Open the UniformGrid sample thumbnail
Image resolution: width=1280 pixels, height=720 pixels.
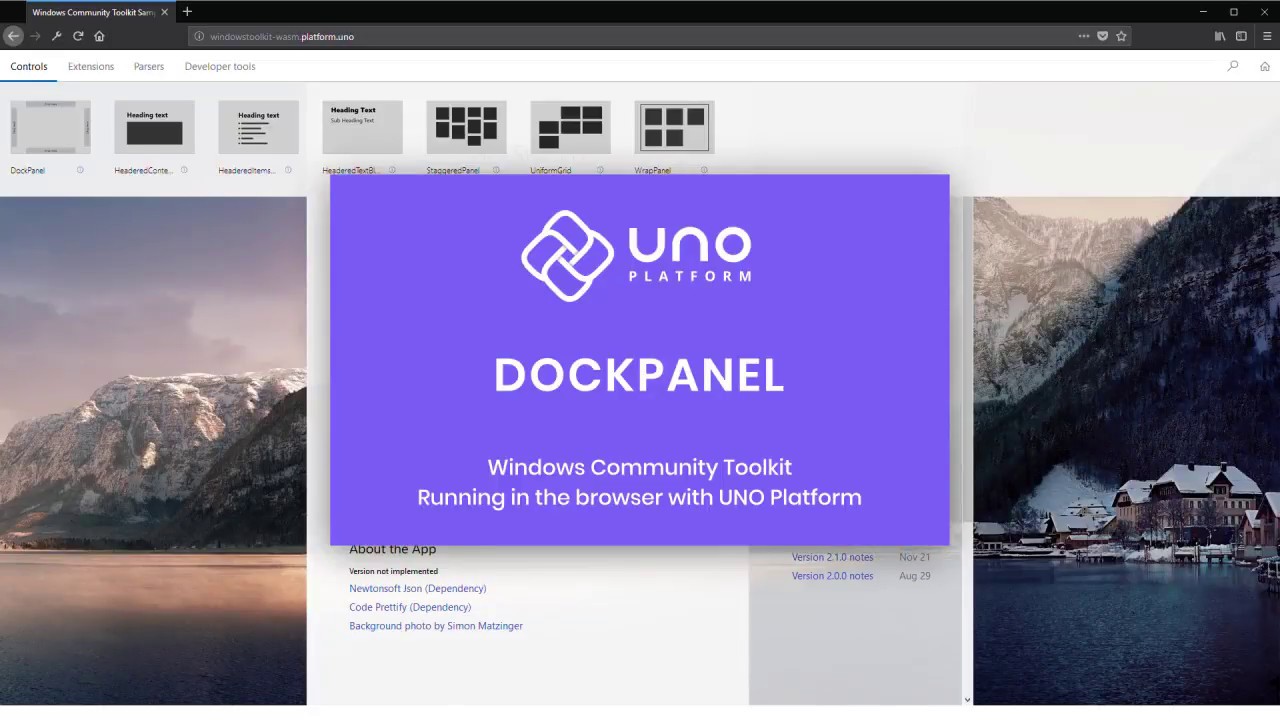tap(570, 127)
